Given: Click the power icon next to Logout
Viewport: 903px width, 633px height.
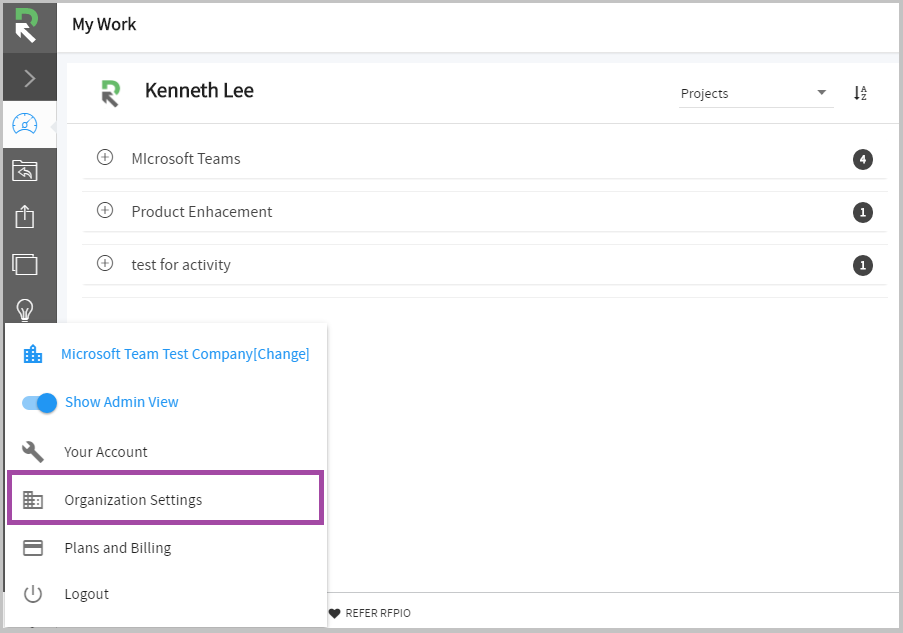Looking at the screenshot, I should (33, 594).
